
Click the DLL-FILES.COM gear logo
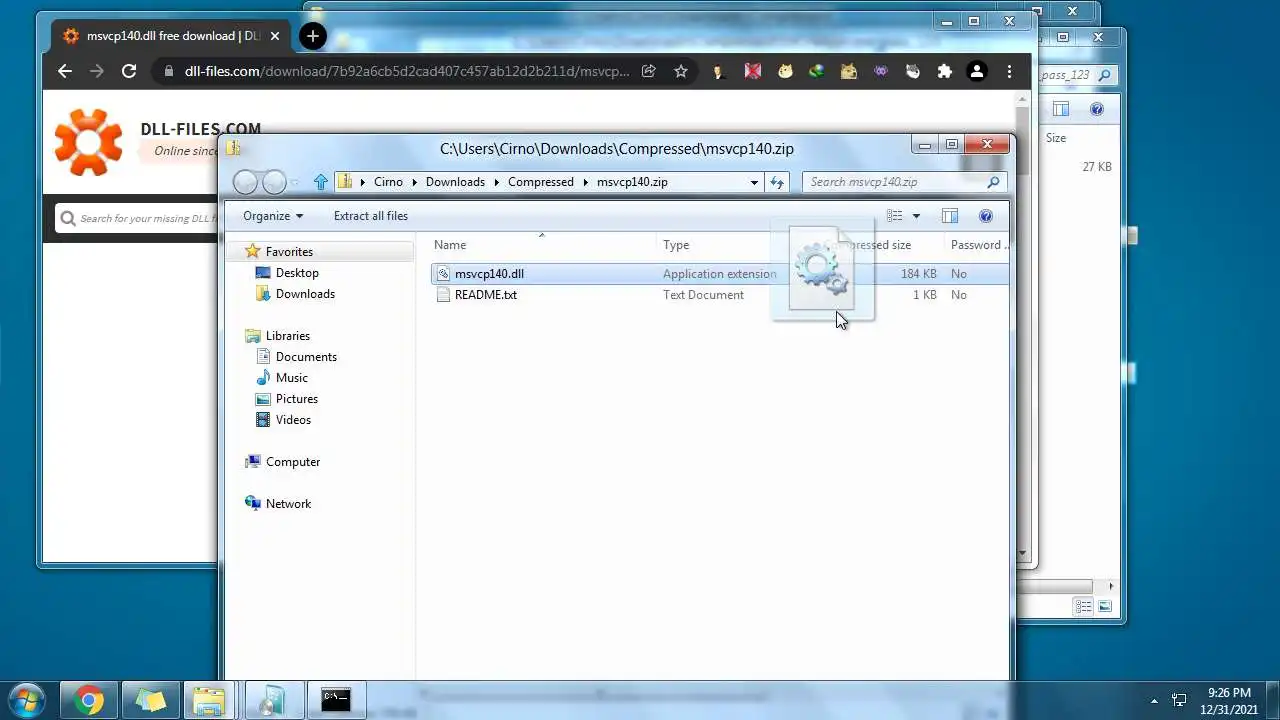pyautogui.click(x=88, y=142)
